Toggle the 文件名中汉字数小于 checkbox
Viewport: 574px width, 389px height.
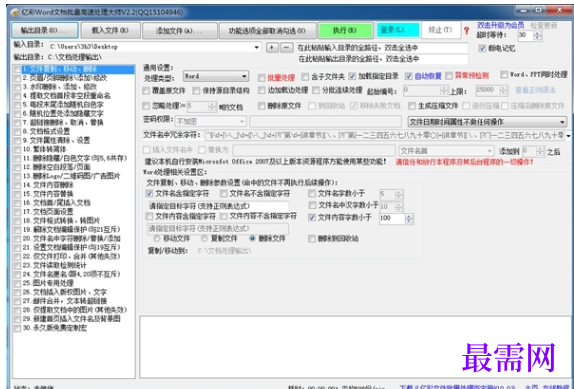click(x=312, y=205)
